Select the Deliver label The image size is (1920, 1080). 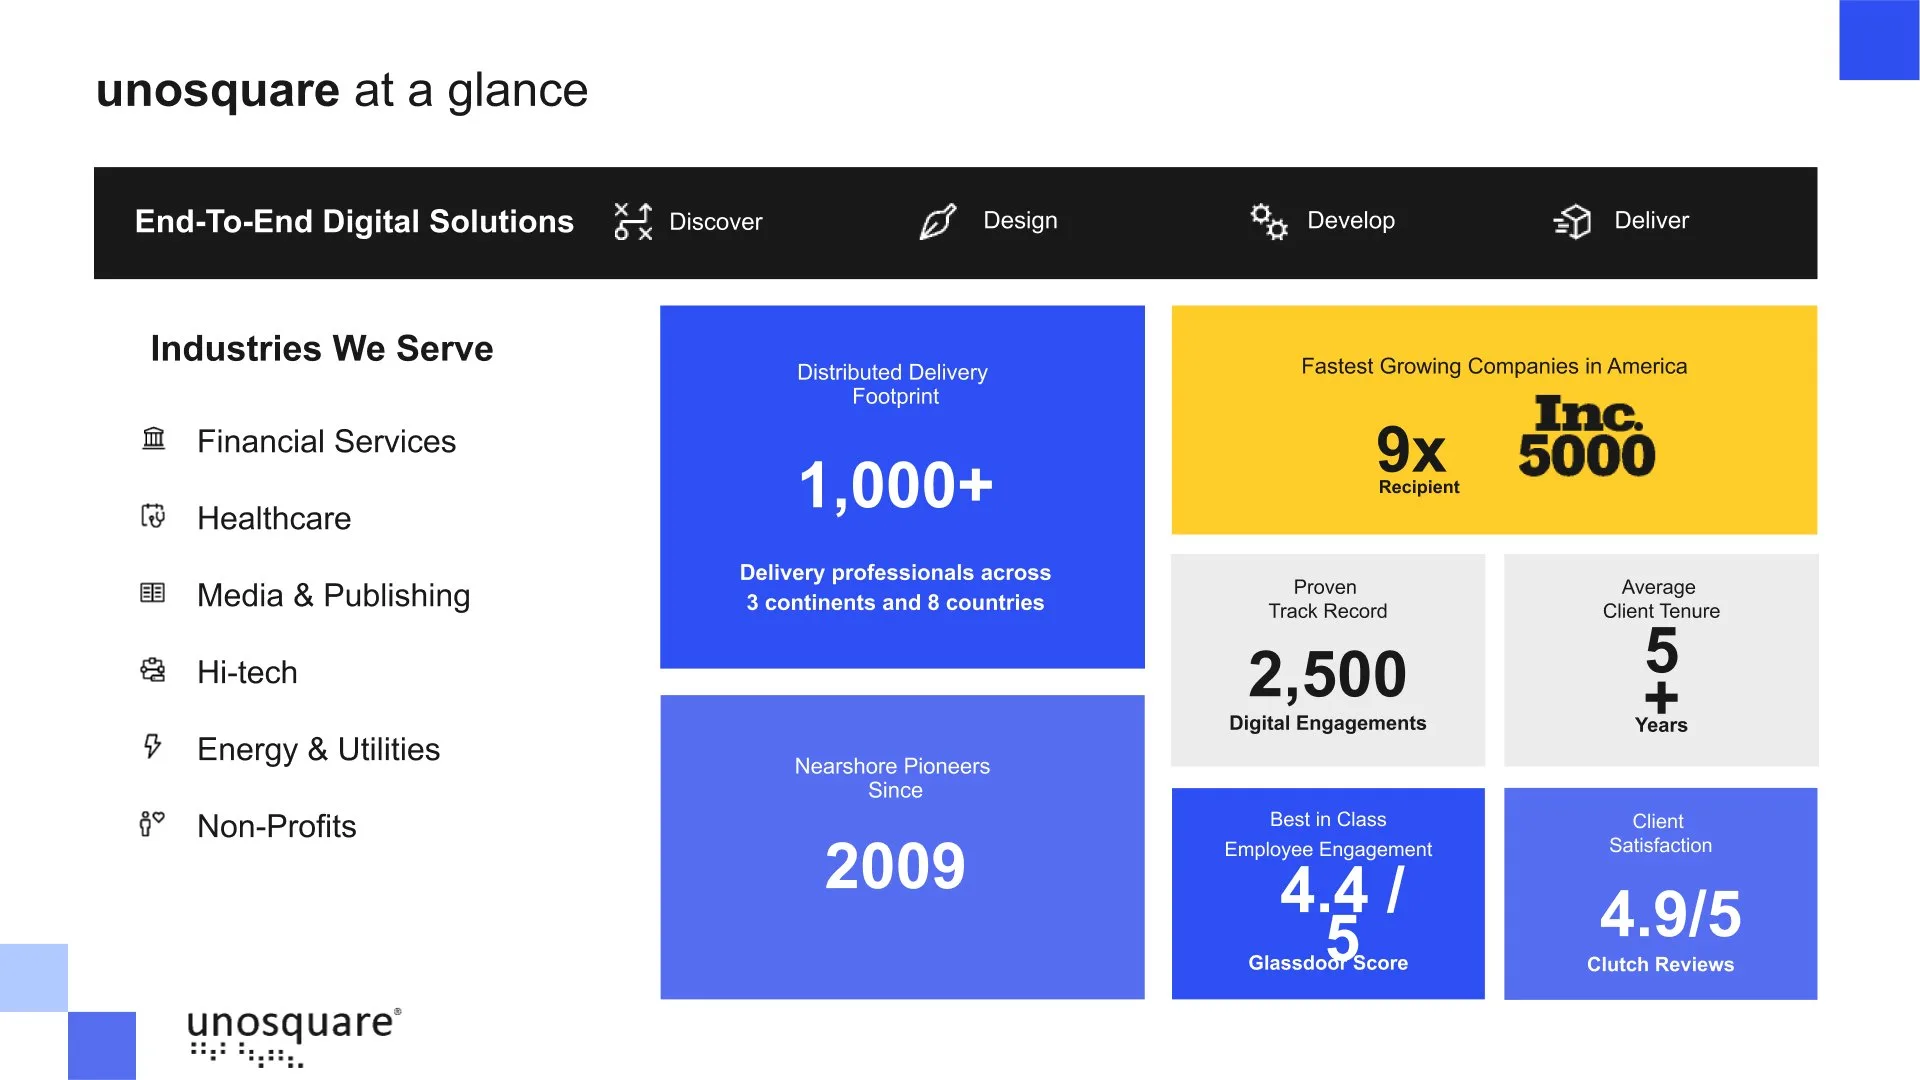1652,220
